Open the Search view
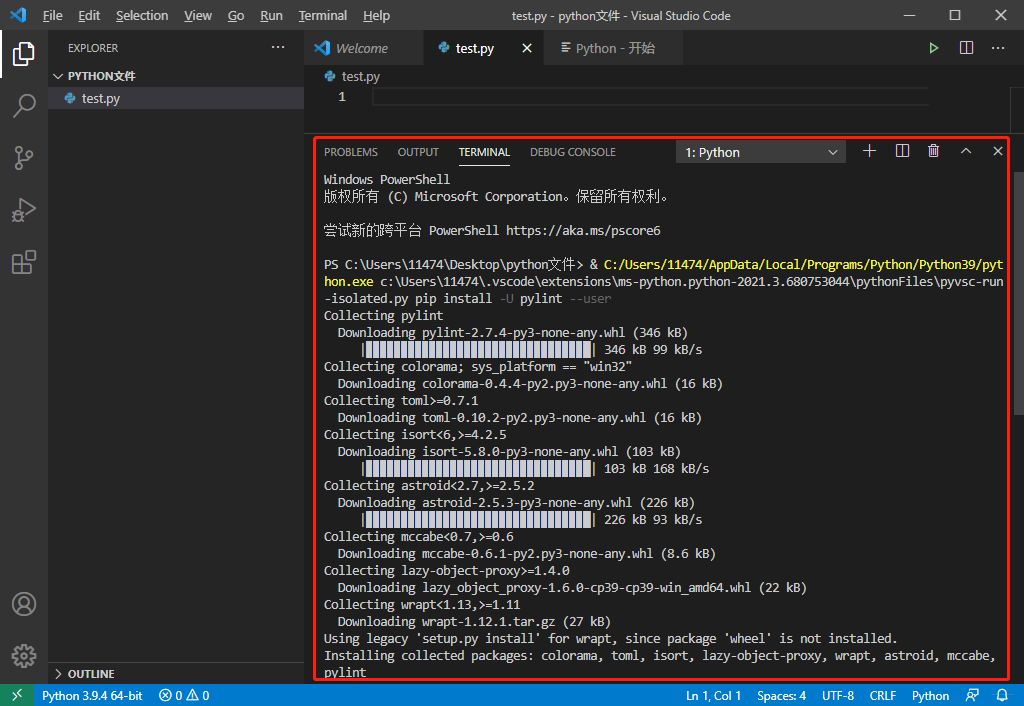The width and height of the screenshot is (1024, 706). 24,106
